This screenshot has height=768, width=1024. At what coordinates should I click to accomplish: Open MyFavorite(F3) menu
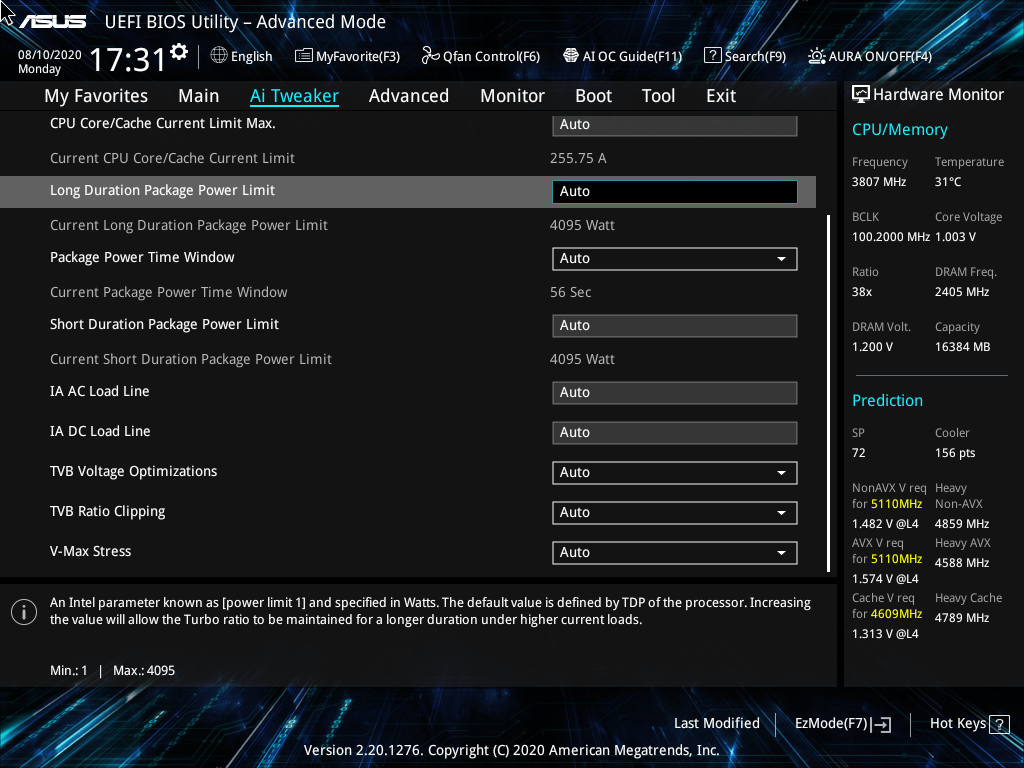coord(347,56)
